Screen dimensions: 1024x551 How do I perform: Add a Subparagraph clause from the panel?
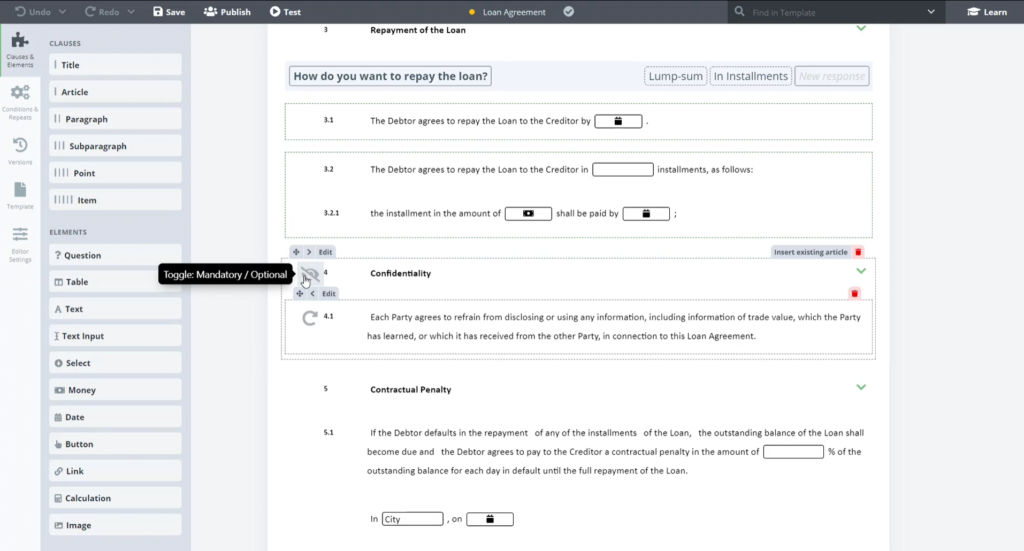coord(115,146)
